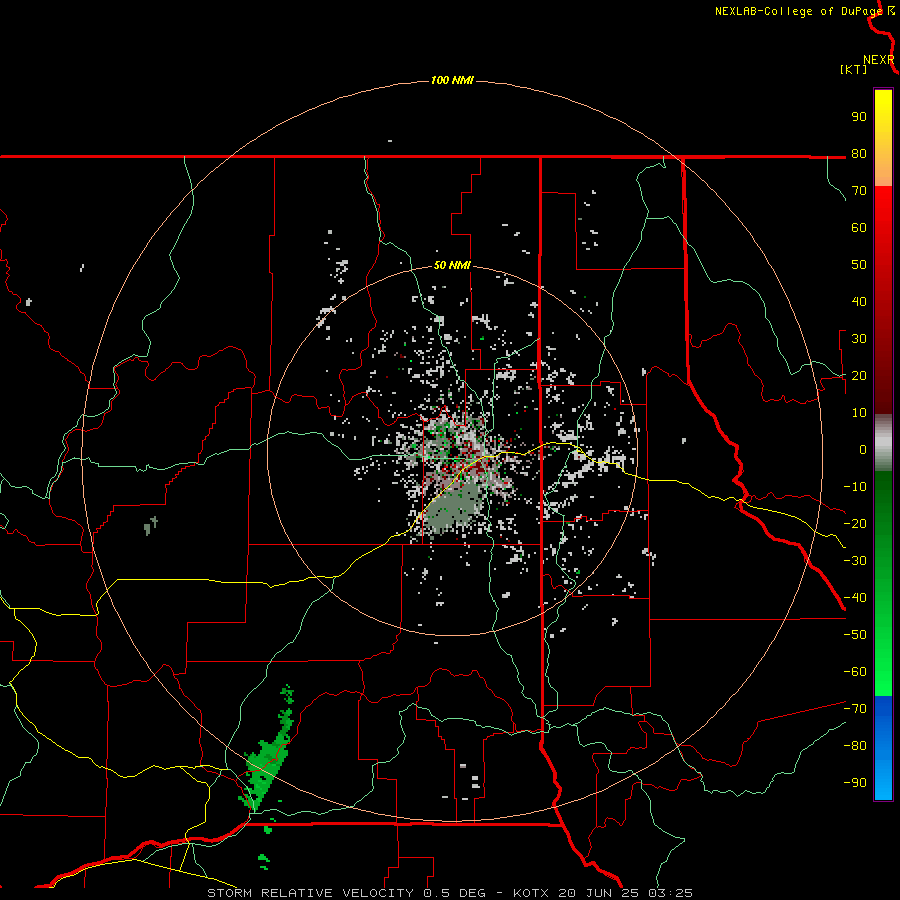Click the Storm Relative Velocity caption at bottom
Screen dimensions: 900x900
(449, 893)
